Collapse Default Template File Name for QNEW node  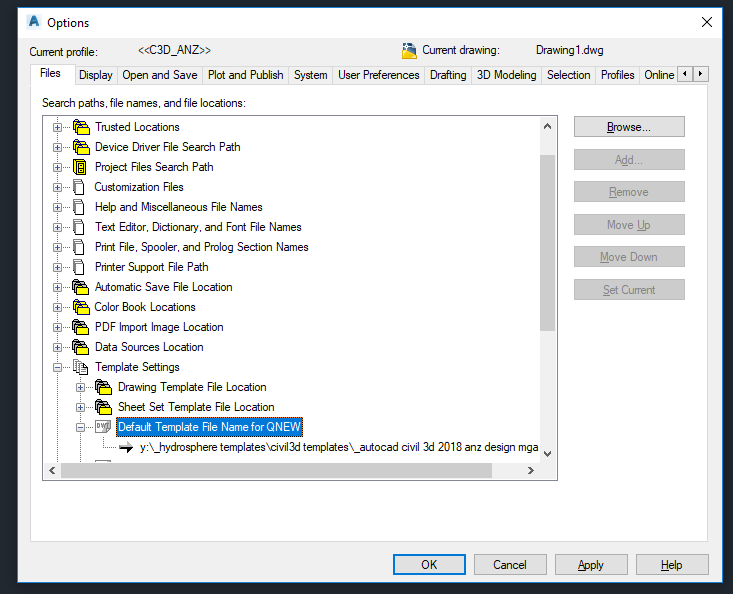tap(80, 427)
